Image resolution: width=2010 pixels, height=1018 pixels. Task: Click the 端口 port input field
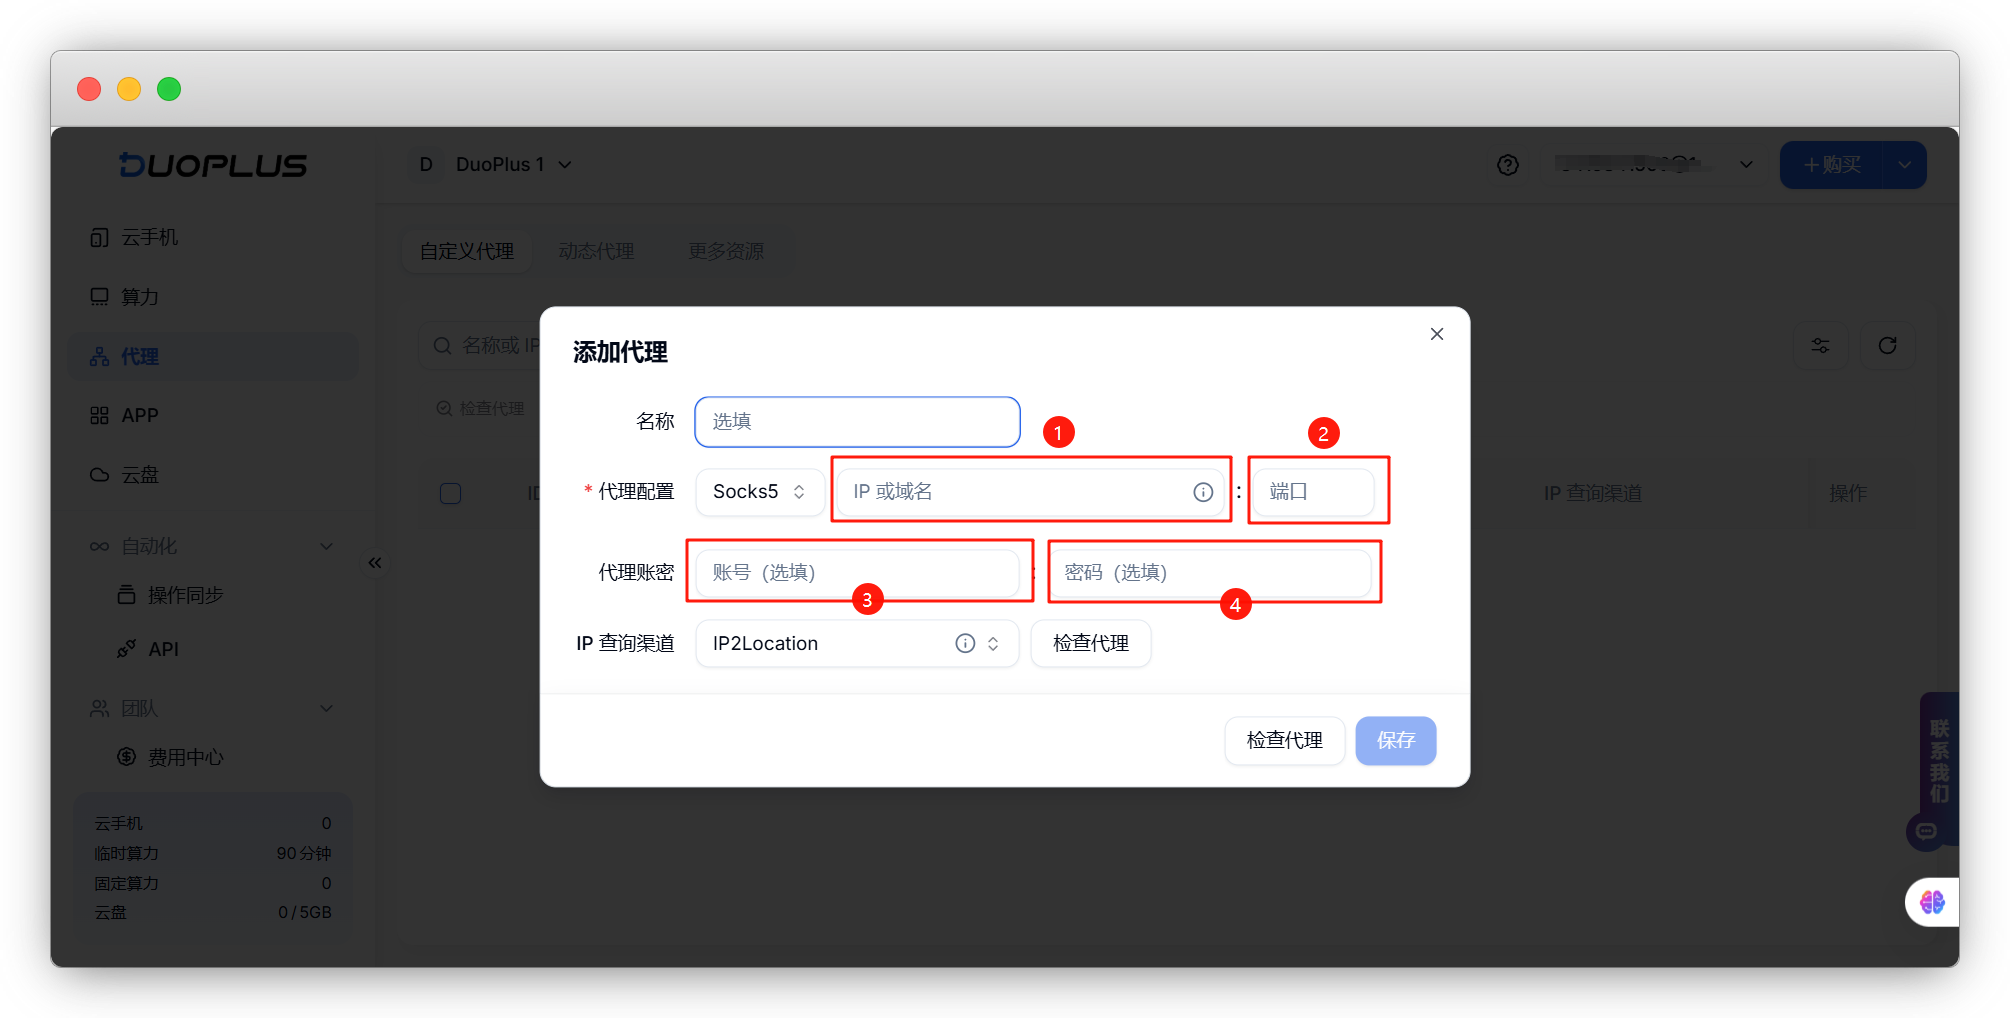click(1314, 492)
